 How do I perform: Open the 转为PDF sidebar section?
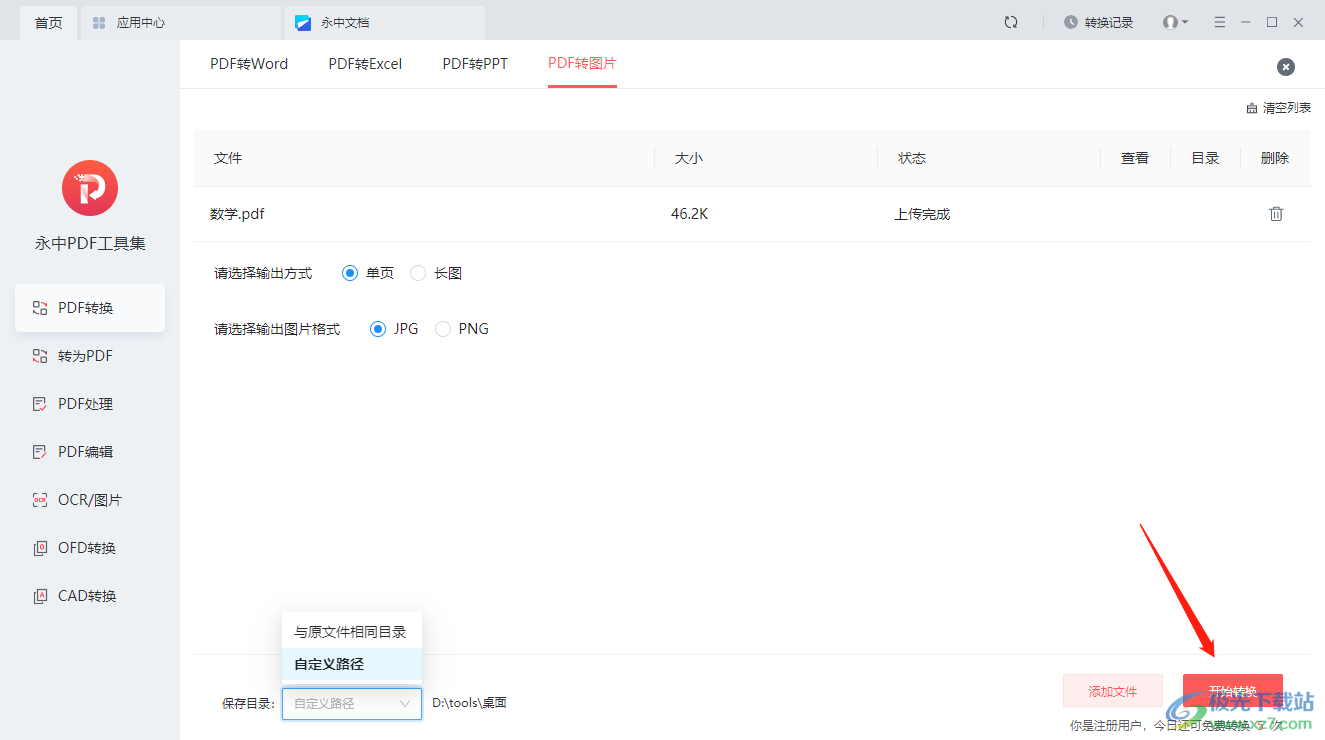click(x=89, y=356)
